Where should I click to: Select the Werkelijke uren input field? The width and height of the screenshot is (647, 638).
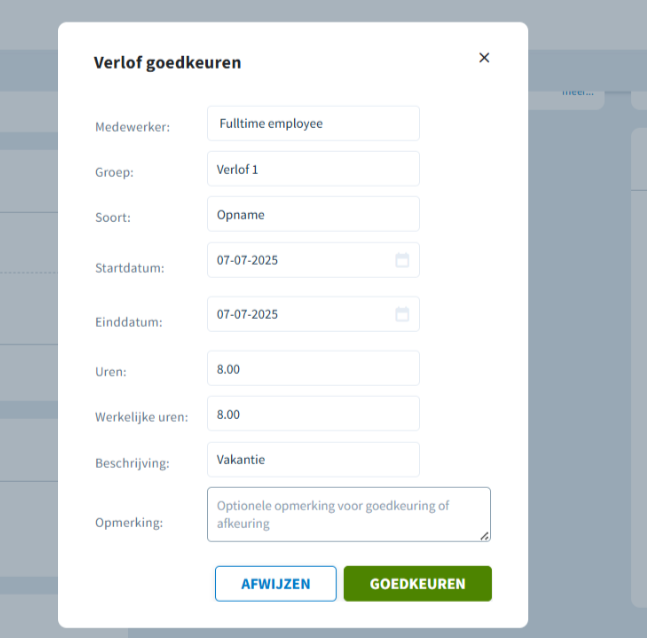pyautogui.click(x=313, y=414)
